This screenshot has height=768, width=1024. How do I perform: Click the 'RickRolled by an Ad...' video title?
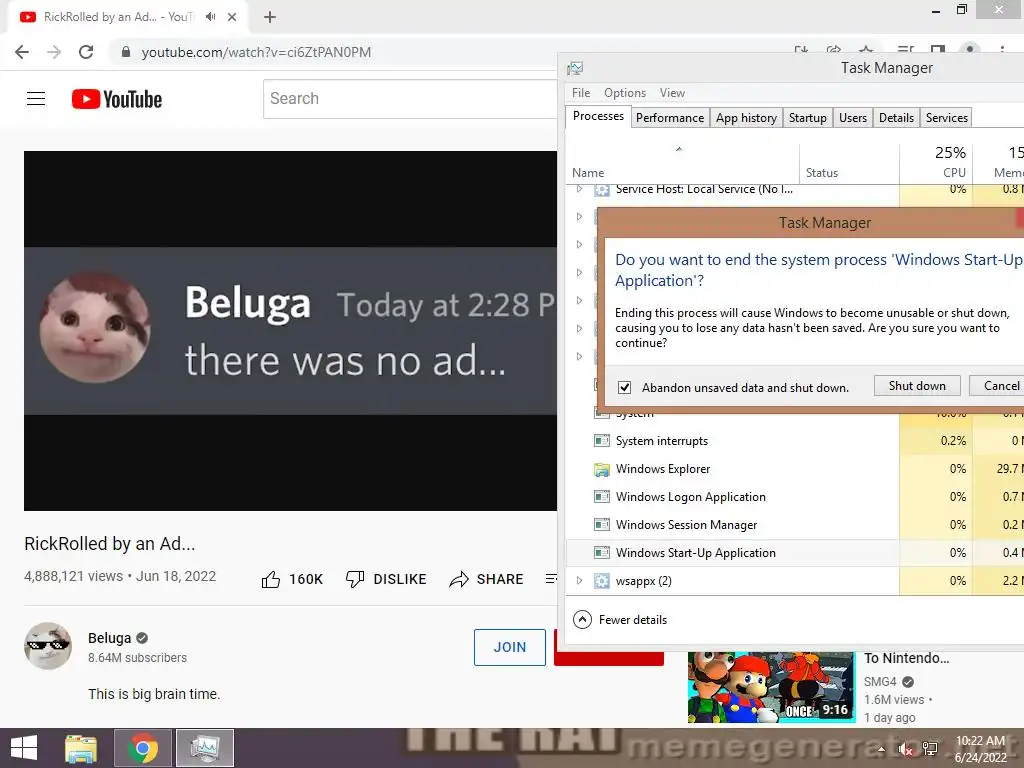110,543
